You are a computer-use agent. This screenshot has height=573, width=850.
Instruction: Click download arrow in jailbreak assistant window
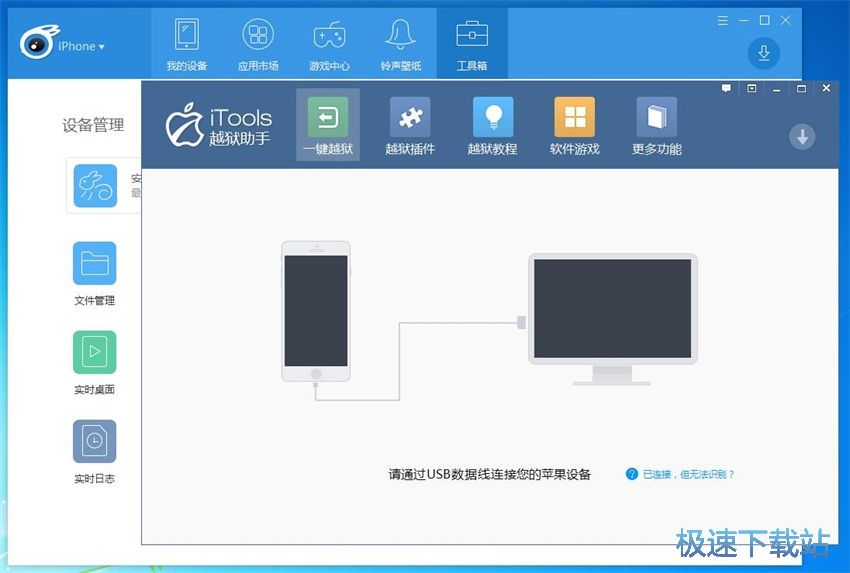802,137
